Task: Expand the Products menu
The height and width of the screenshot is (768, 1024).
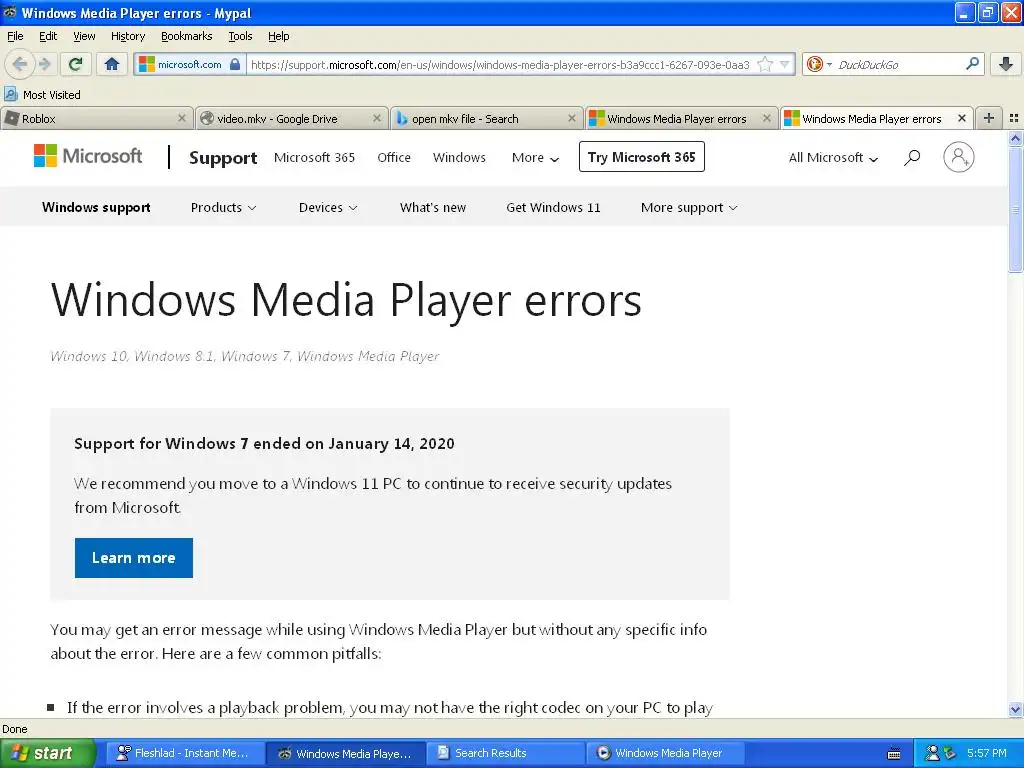Action: pos(223,207)
